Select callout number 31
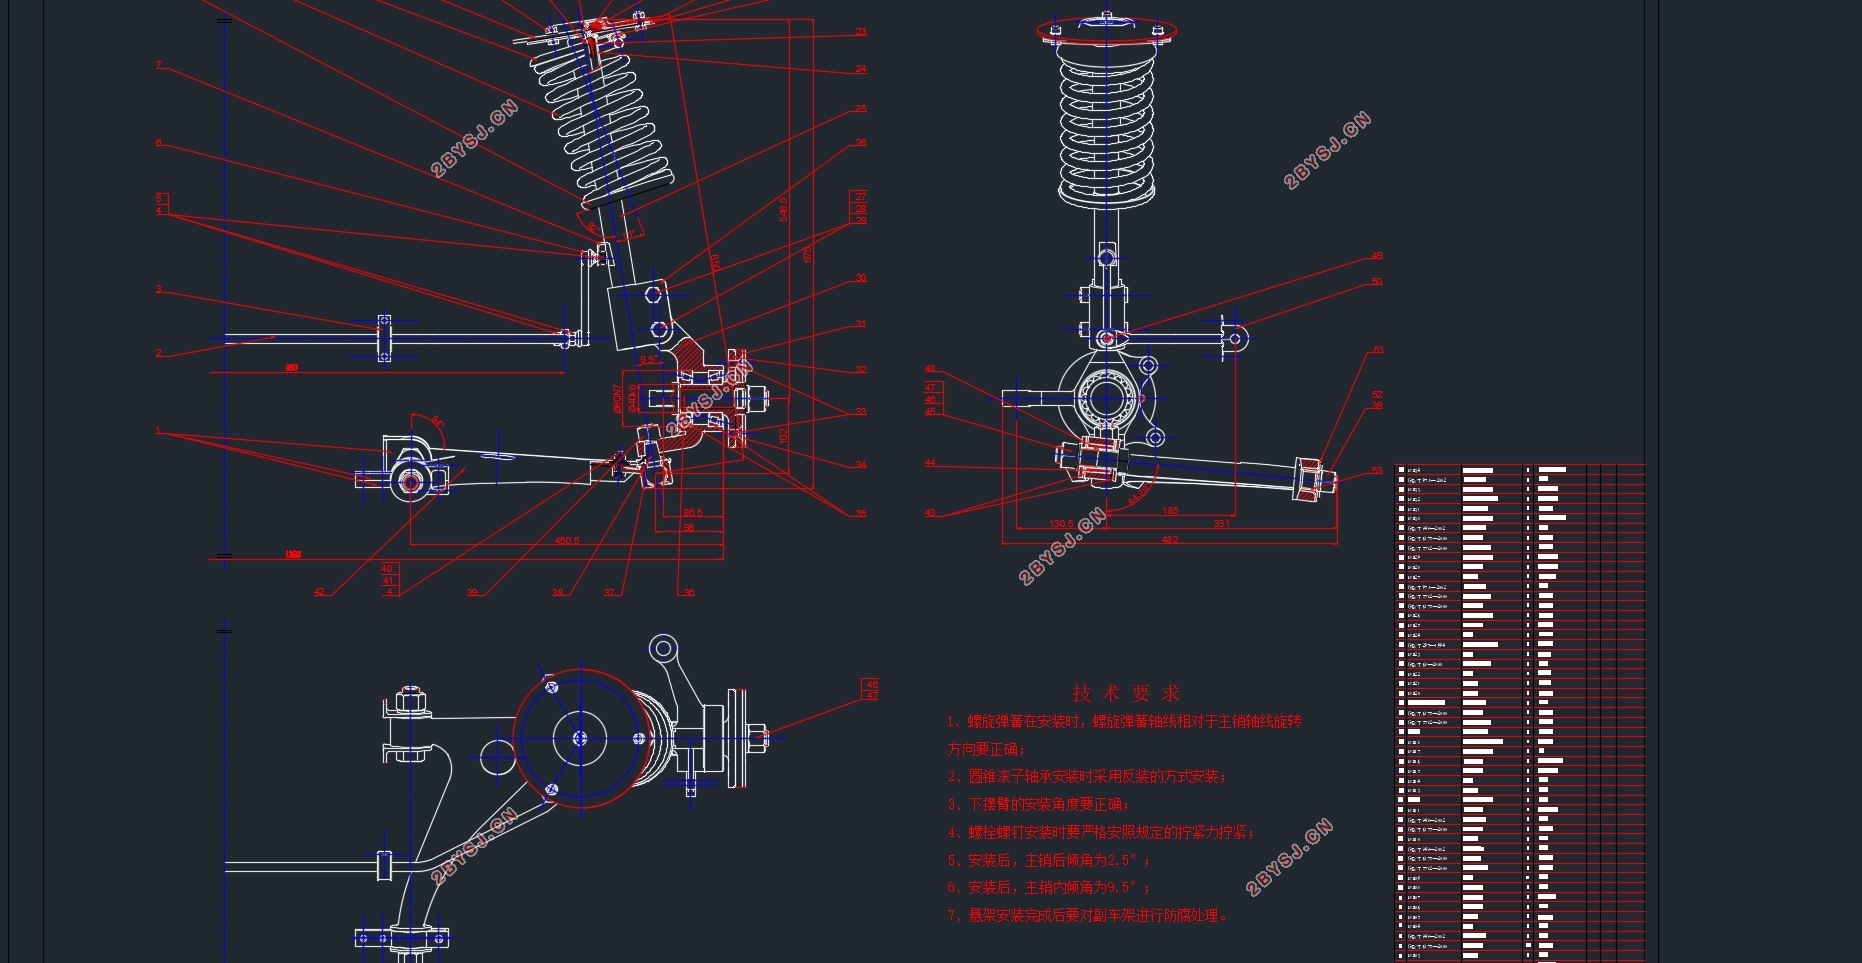 (x=861, y=324)
